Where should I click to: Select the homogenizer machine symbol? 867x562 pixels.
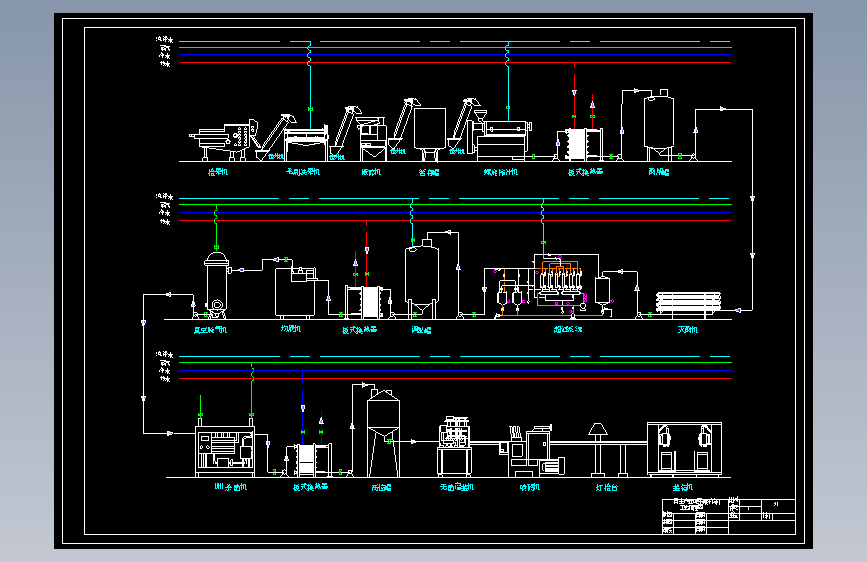tap(295, 293)
